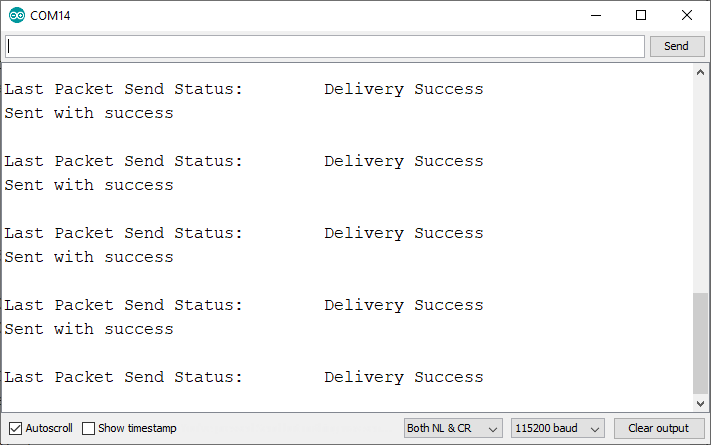Screen dimensions: 711x445
Task: Maximize the COM14 serial monitor window
Action: coord(641,15)
